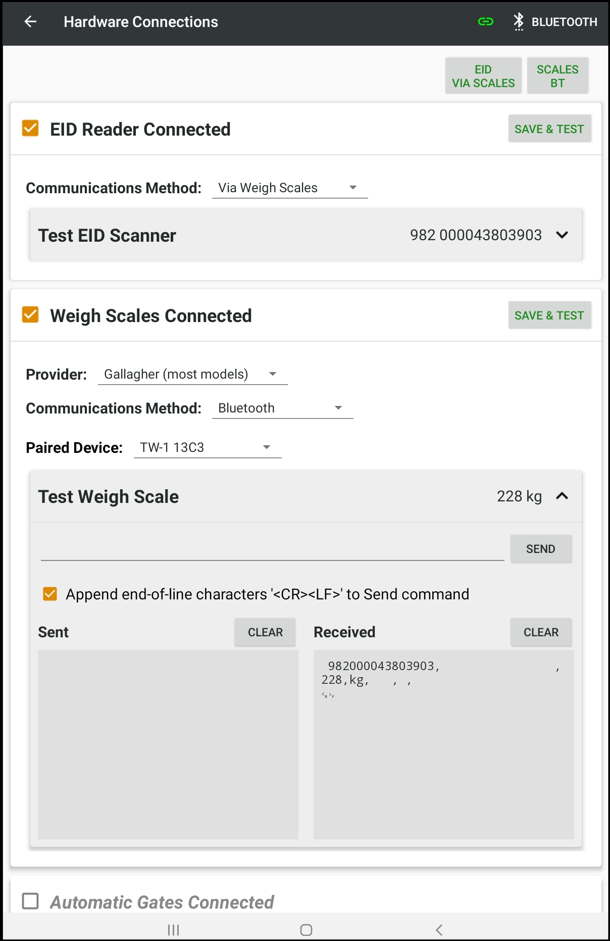Image resolution: width=610 pixels, height=941 pixels.
Task: Uncheck the append end-of-line characters option
Action: pyautogui.click(x=50, y=593)
